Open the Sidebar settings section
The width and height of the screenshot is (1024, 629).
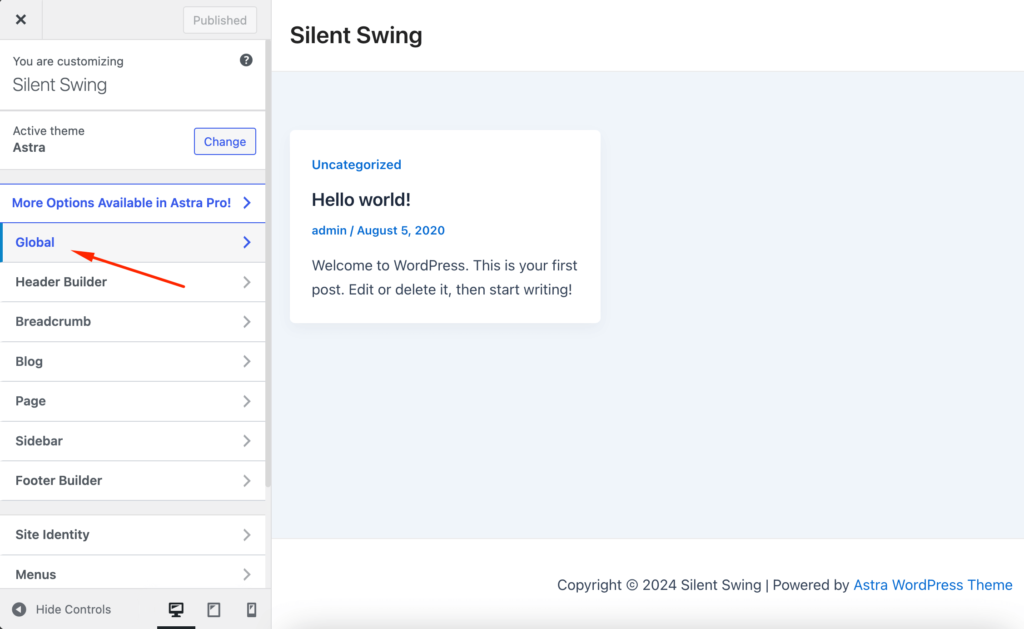pos(133,441)
